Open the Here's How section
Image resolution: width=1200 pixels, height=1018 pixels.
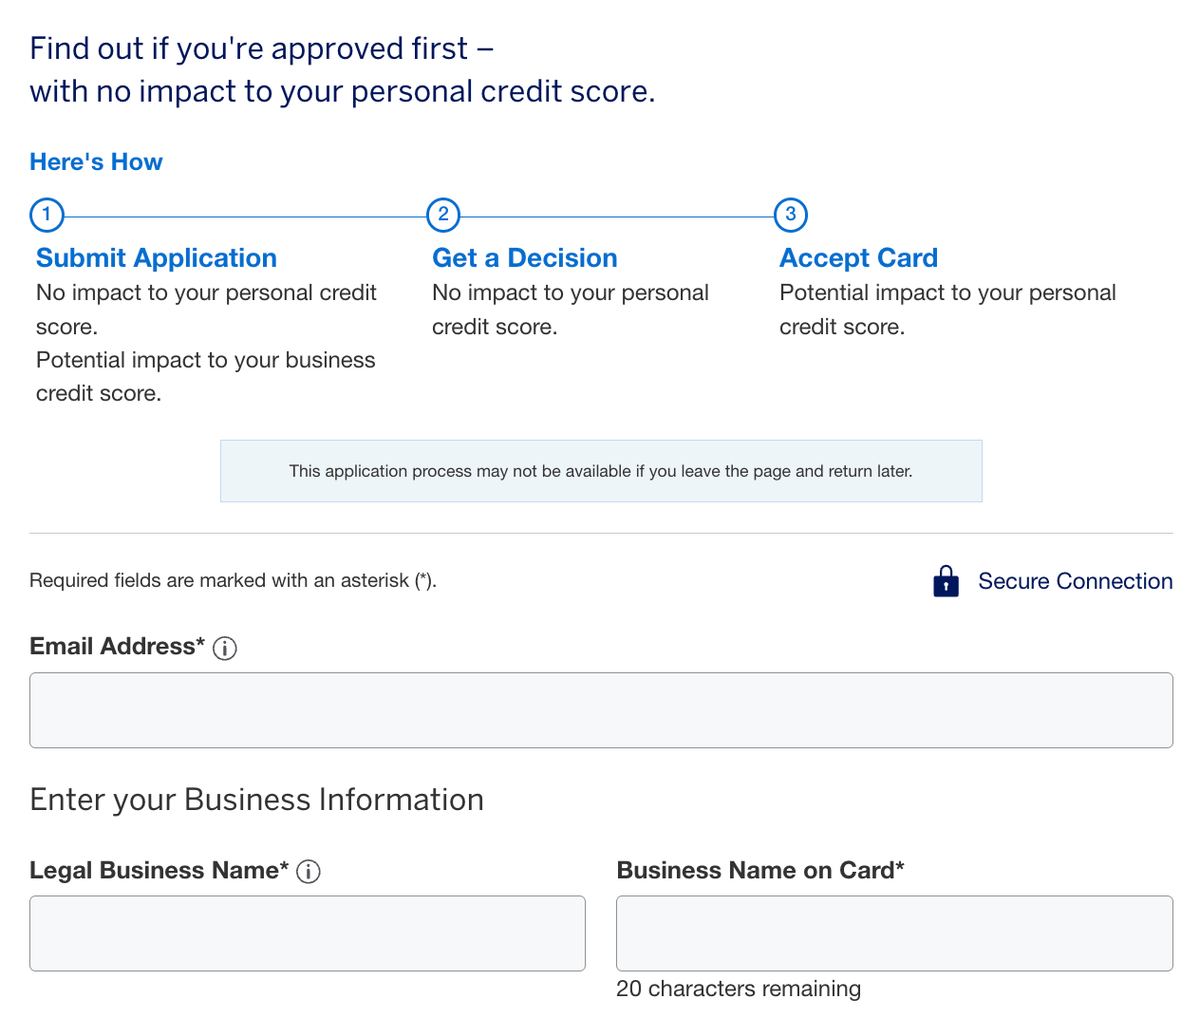click(x=95, y=161)
